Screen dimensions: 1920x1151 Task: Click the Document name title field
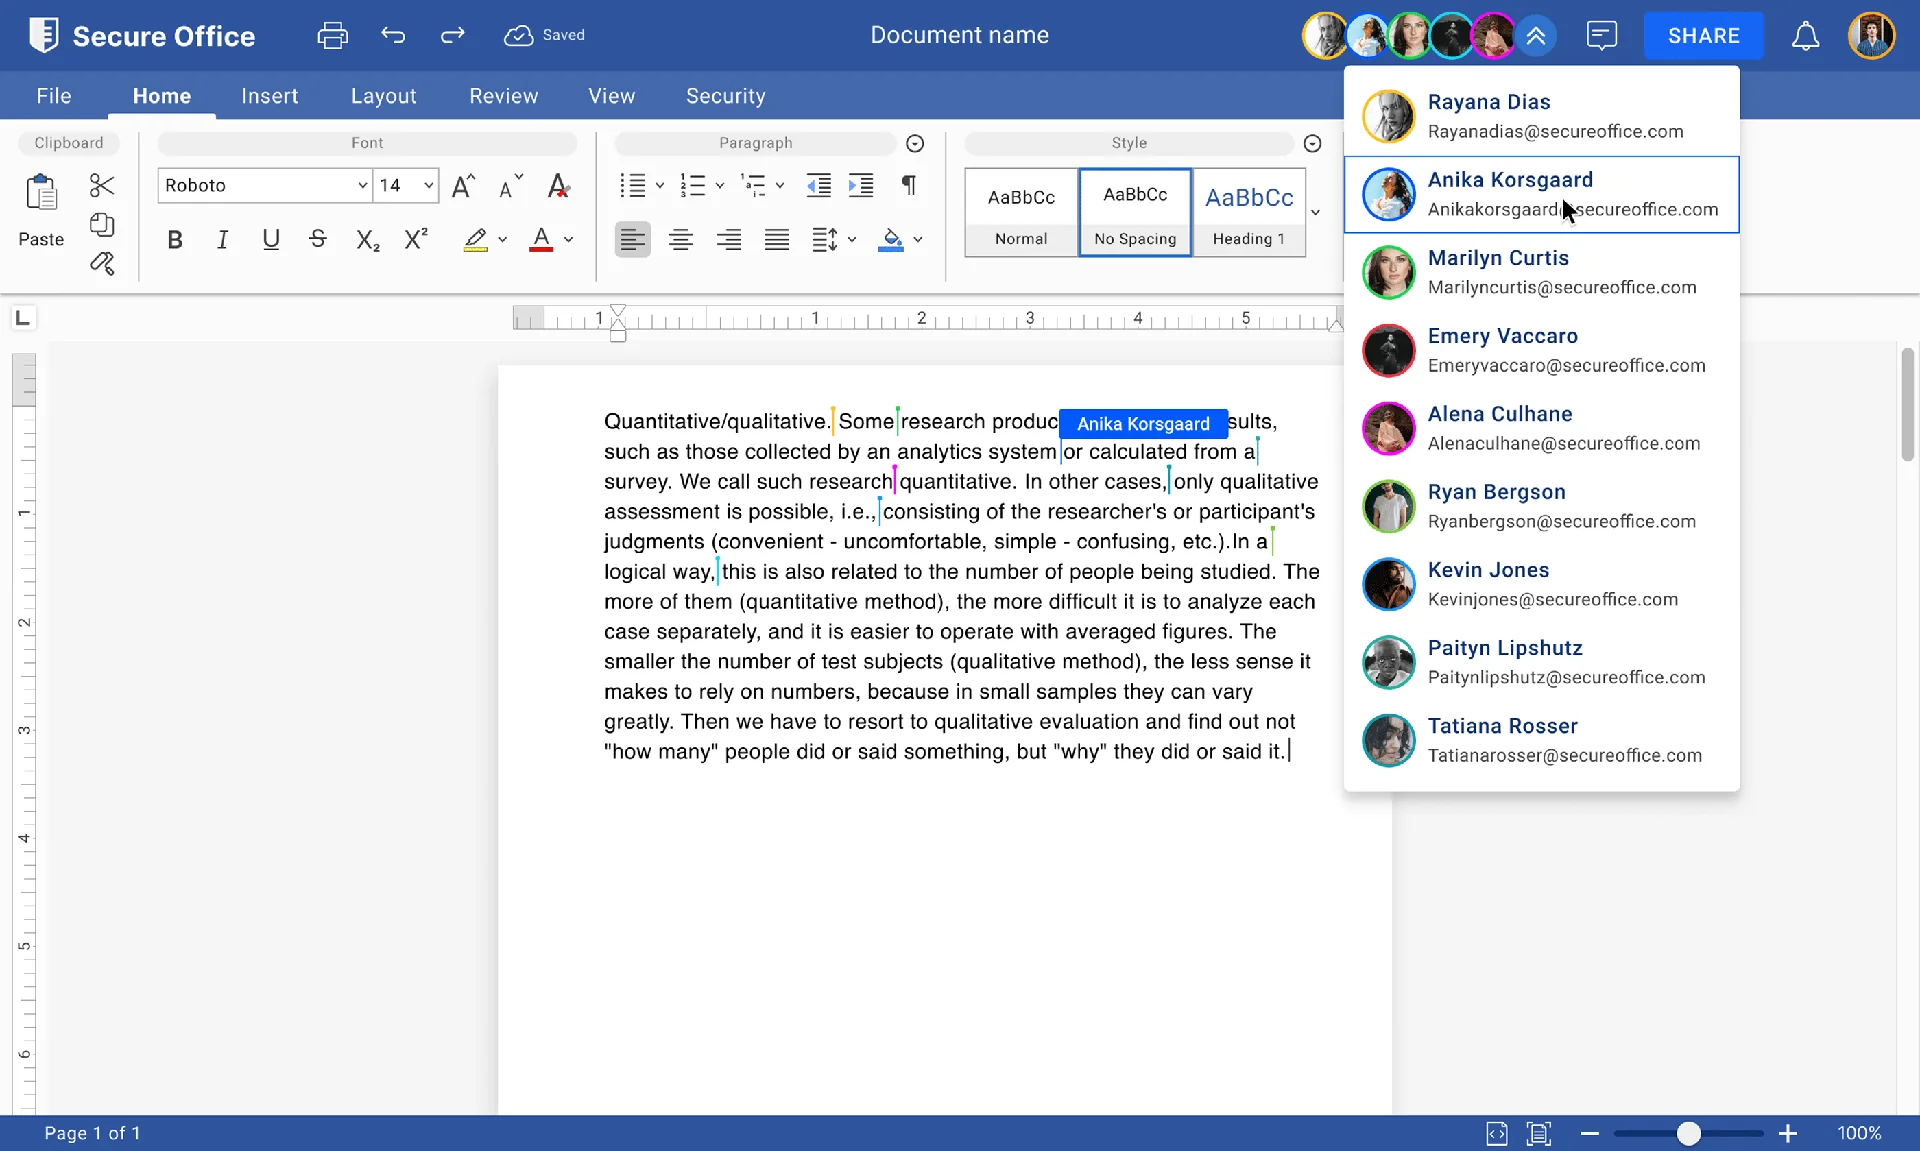click(x=960, y=36)
